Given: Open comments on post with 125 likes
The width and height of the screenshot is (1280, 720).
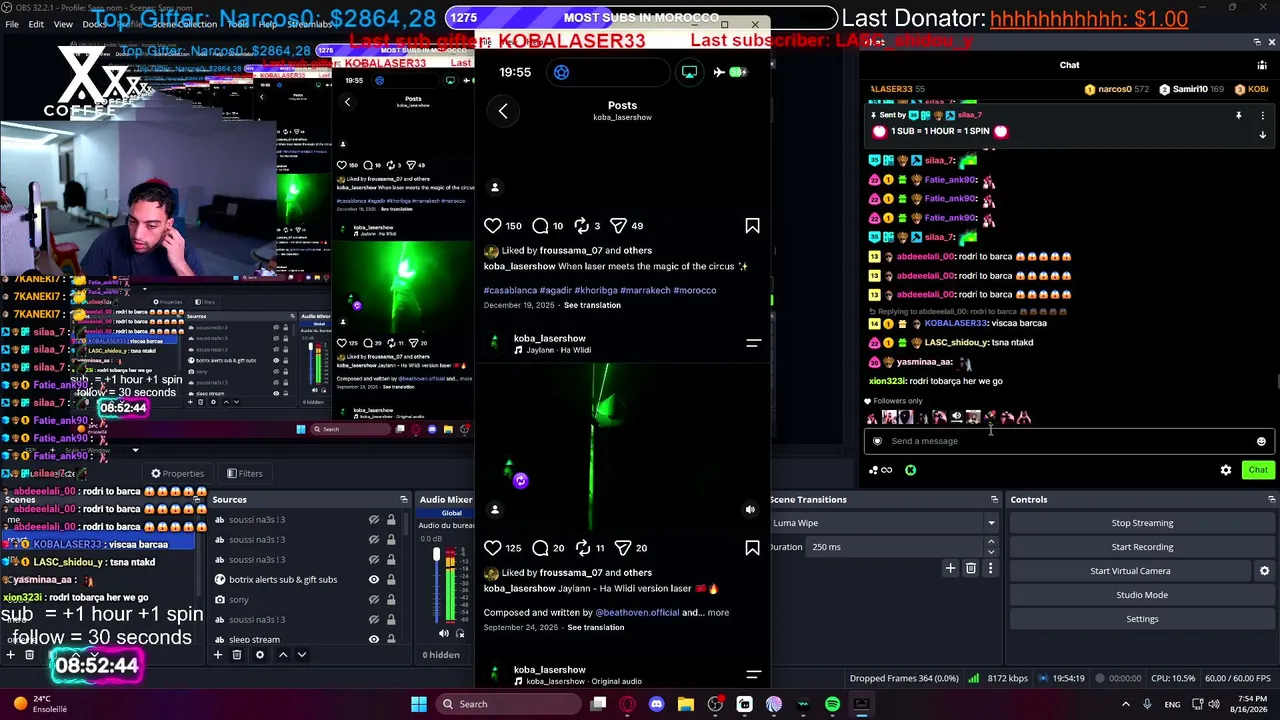Looking at the screenshot, I should [540, 548].
